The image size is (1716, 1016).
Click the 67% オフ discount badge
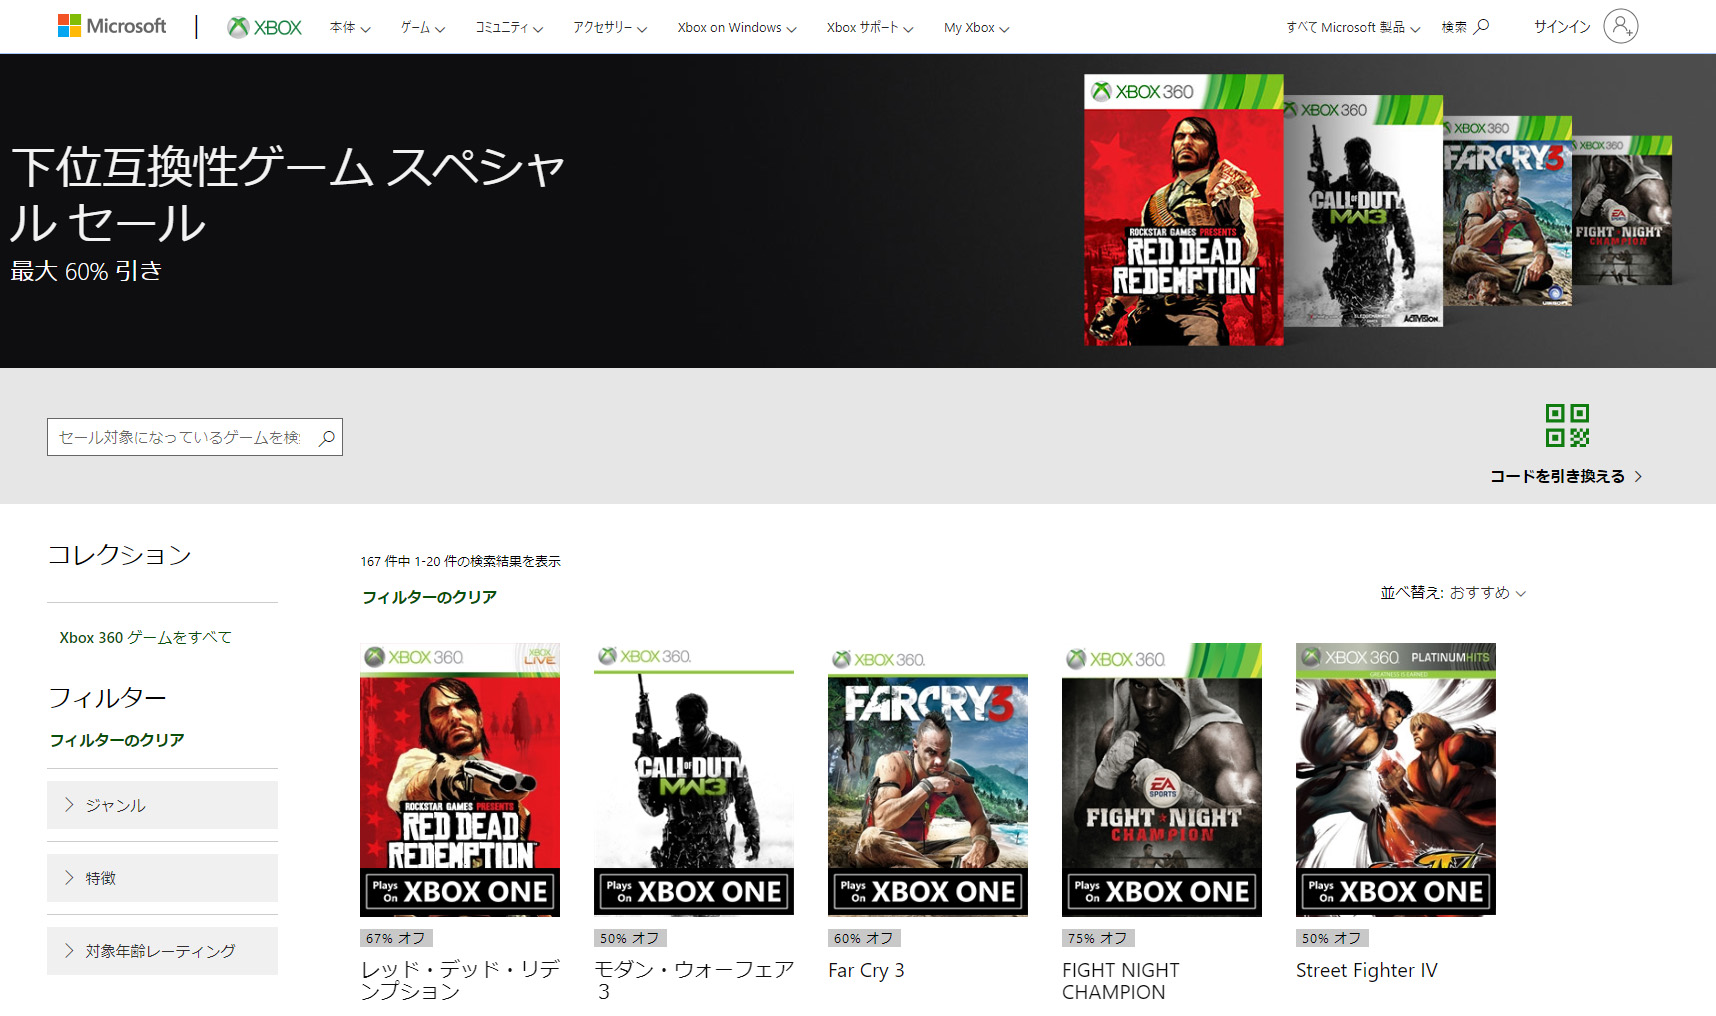tap(396, 938)
